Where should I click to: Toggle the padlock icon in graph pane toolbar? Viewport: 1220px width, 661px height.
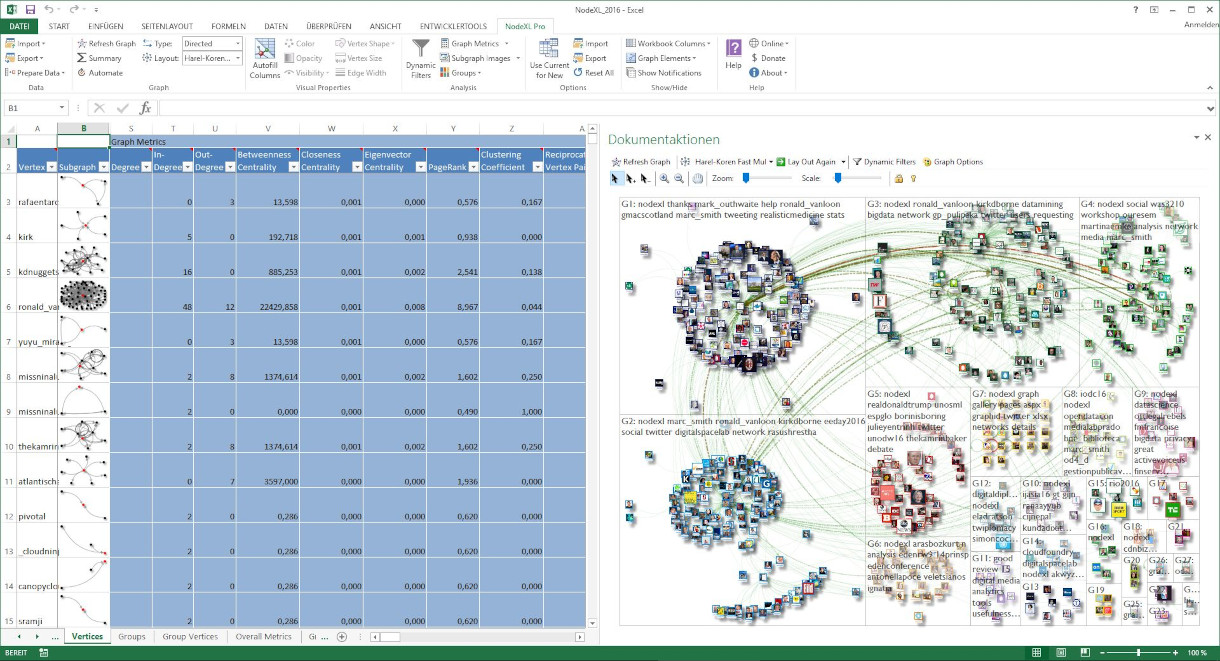point(899,178)
